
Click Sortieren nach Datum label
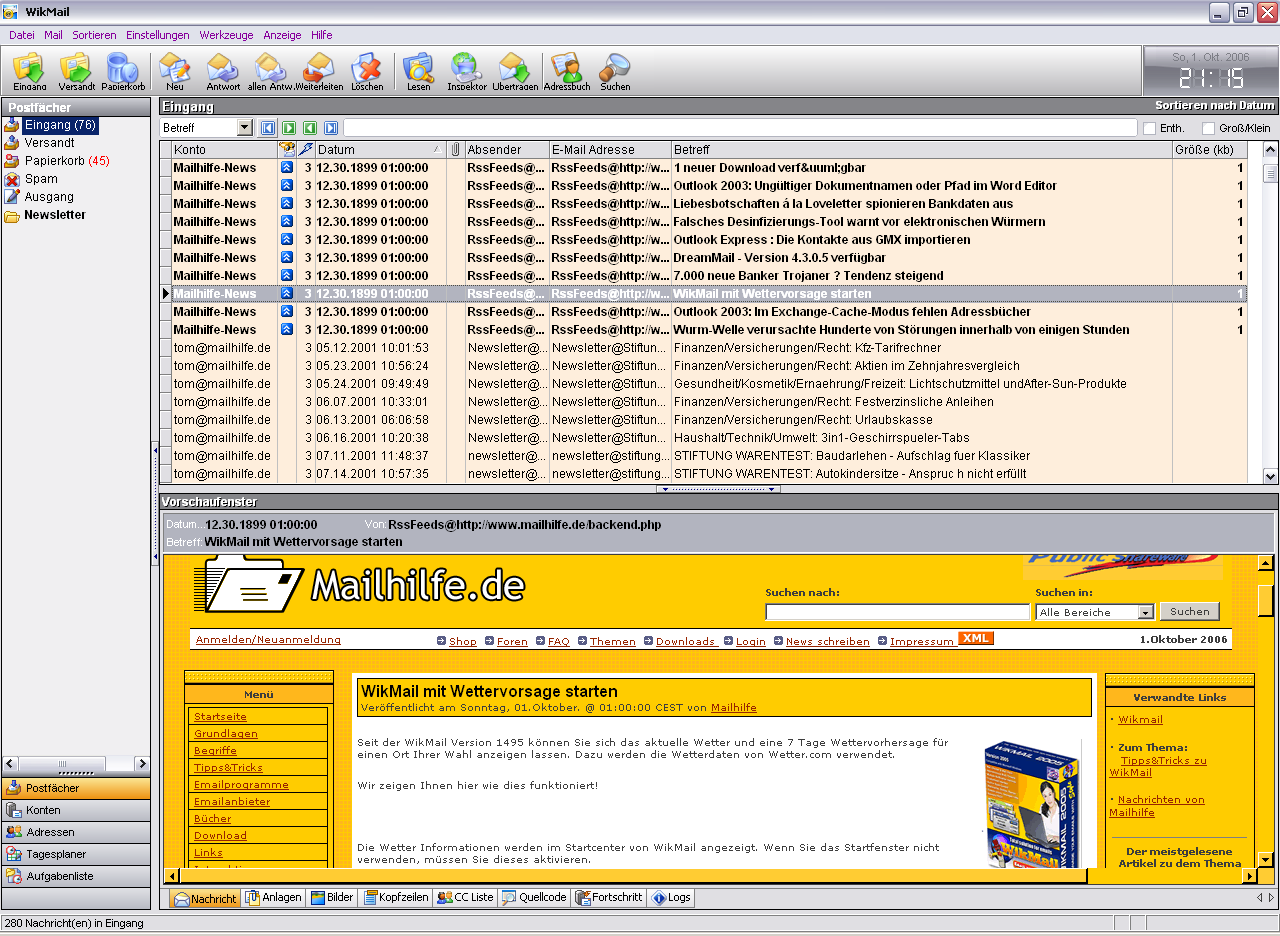click(1214, 105)
